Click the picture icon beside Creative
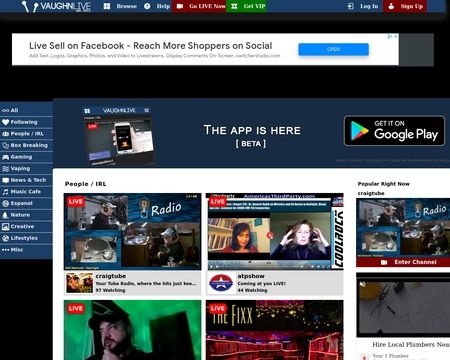The image size is (450, 360). pyautogui.click(x=5, y=227)
